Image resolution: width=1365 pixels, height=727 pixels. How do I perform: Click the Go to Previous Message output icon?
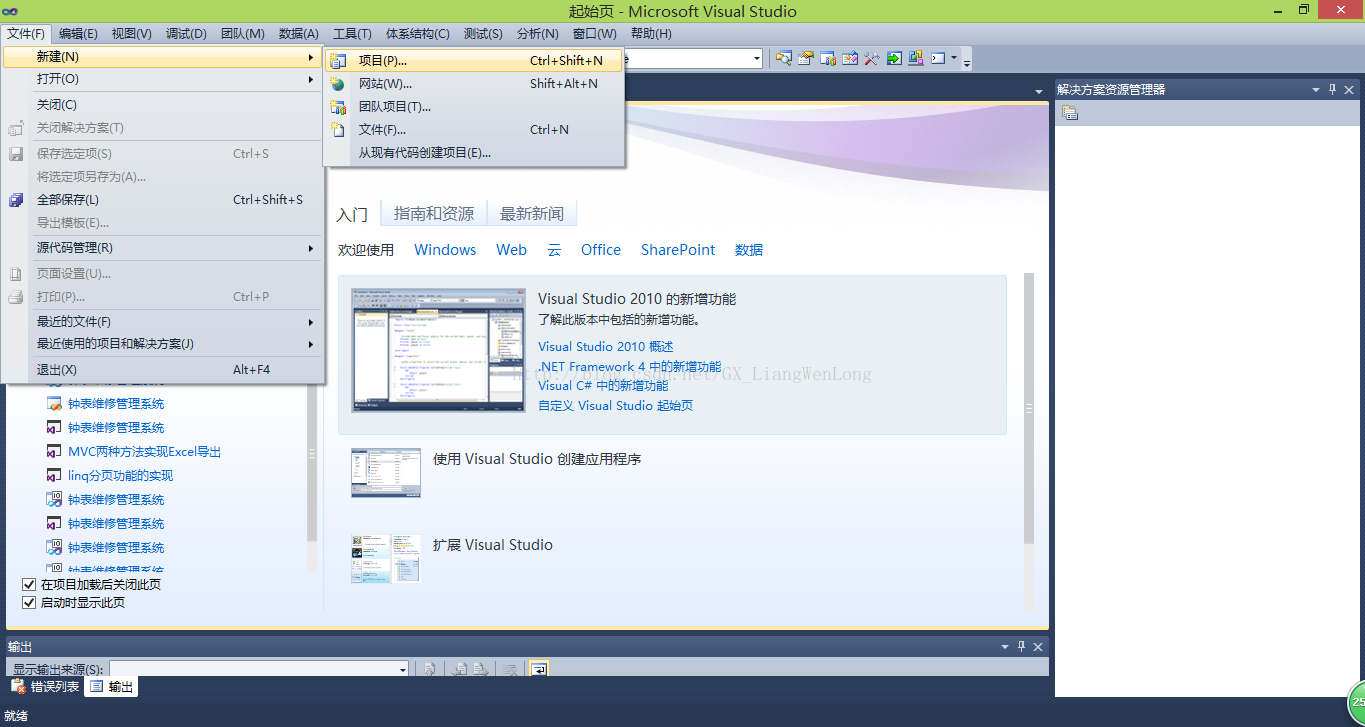click(459, 669)
